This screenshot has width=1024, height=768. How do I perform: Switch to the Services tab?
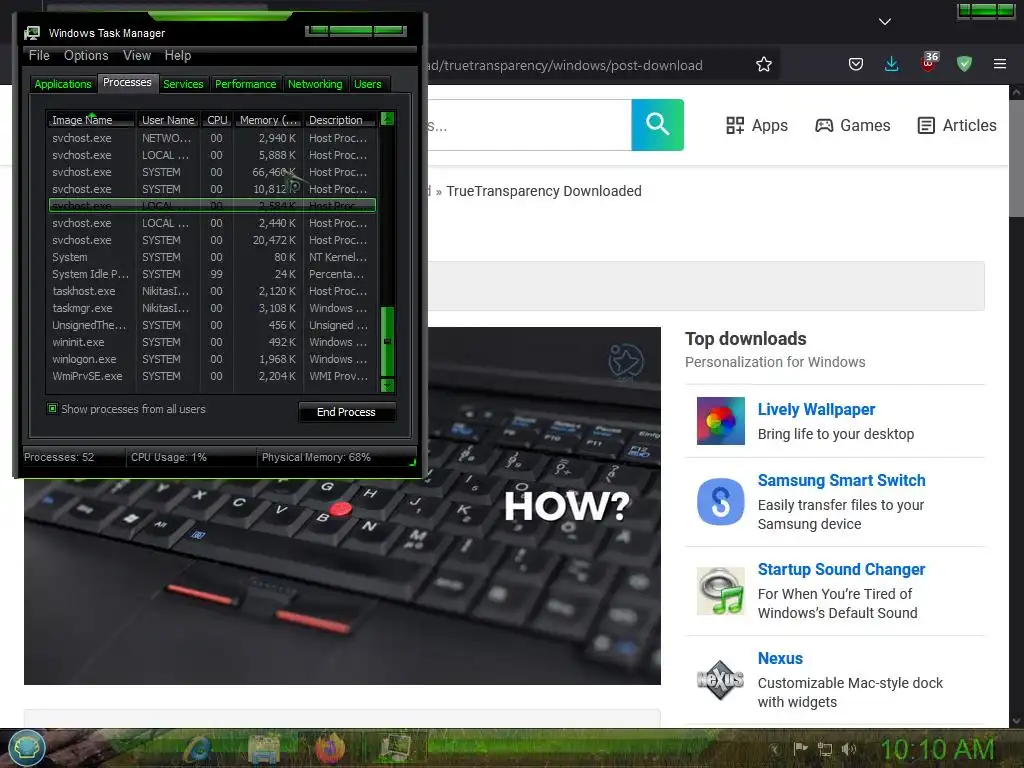coord(183,84)
